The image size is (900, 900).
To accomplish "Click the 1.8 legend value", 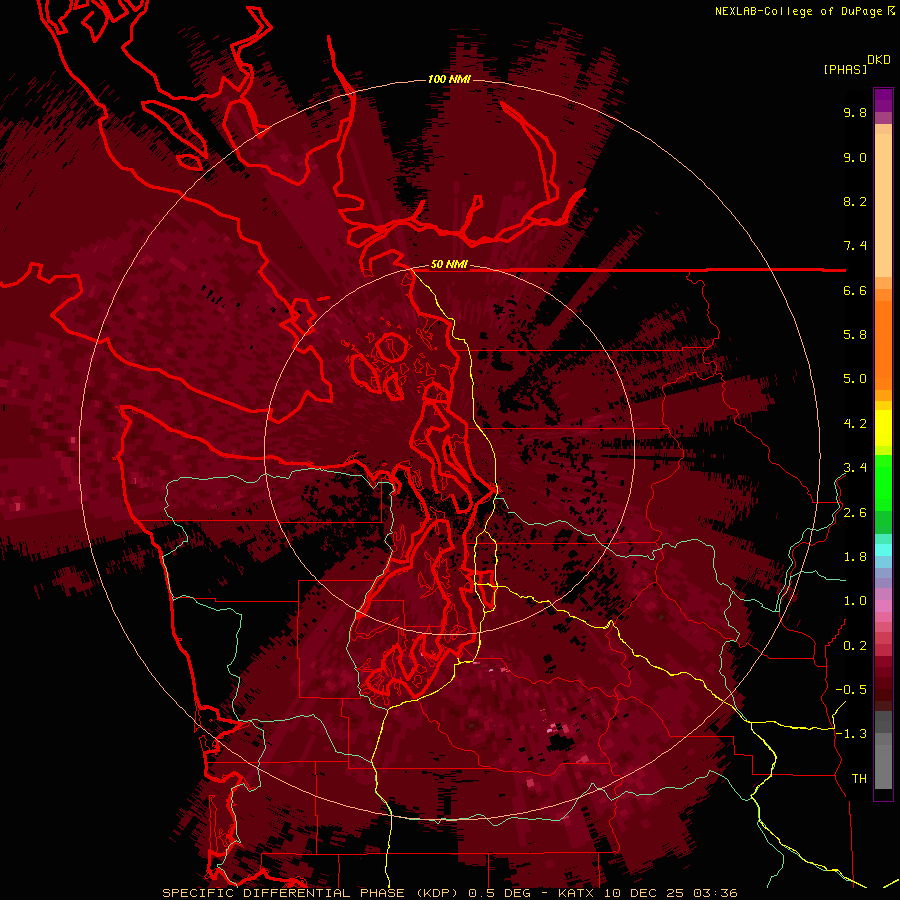I will click(855, 557).
